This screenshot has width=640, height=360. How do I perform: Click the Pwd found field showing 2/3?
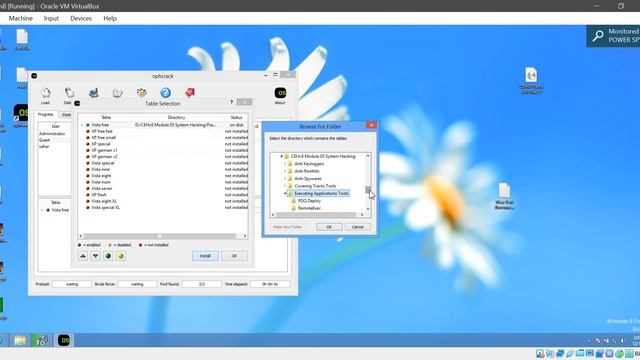(x=202, y=284)
